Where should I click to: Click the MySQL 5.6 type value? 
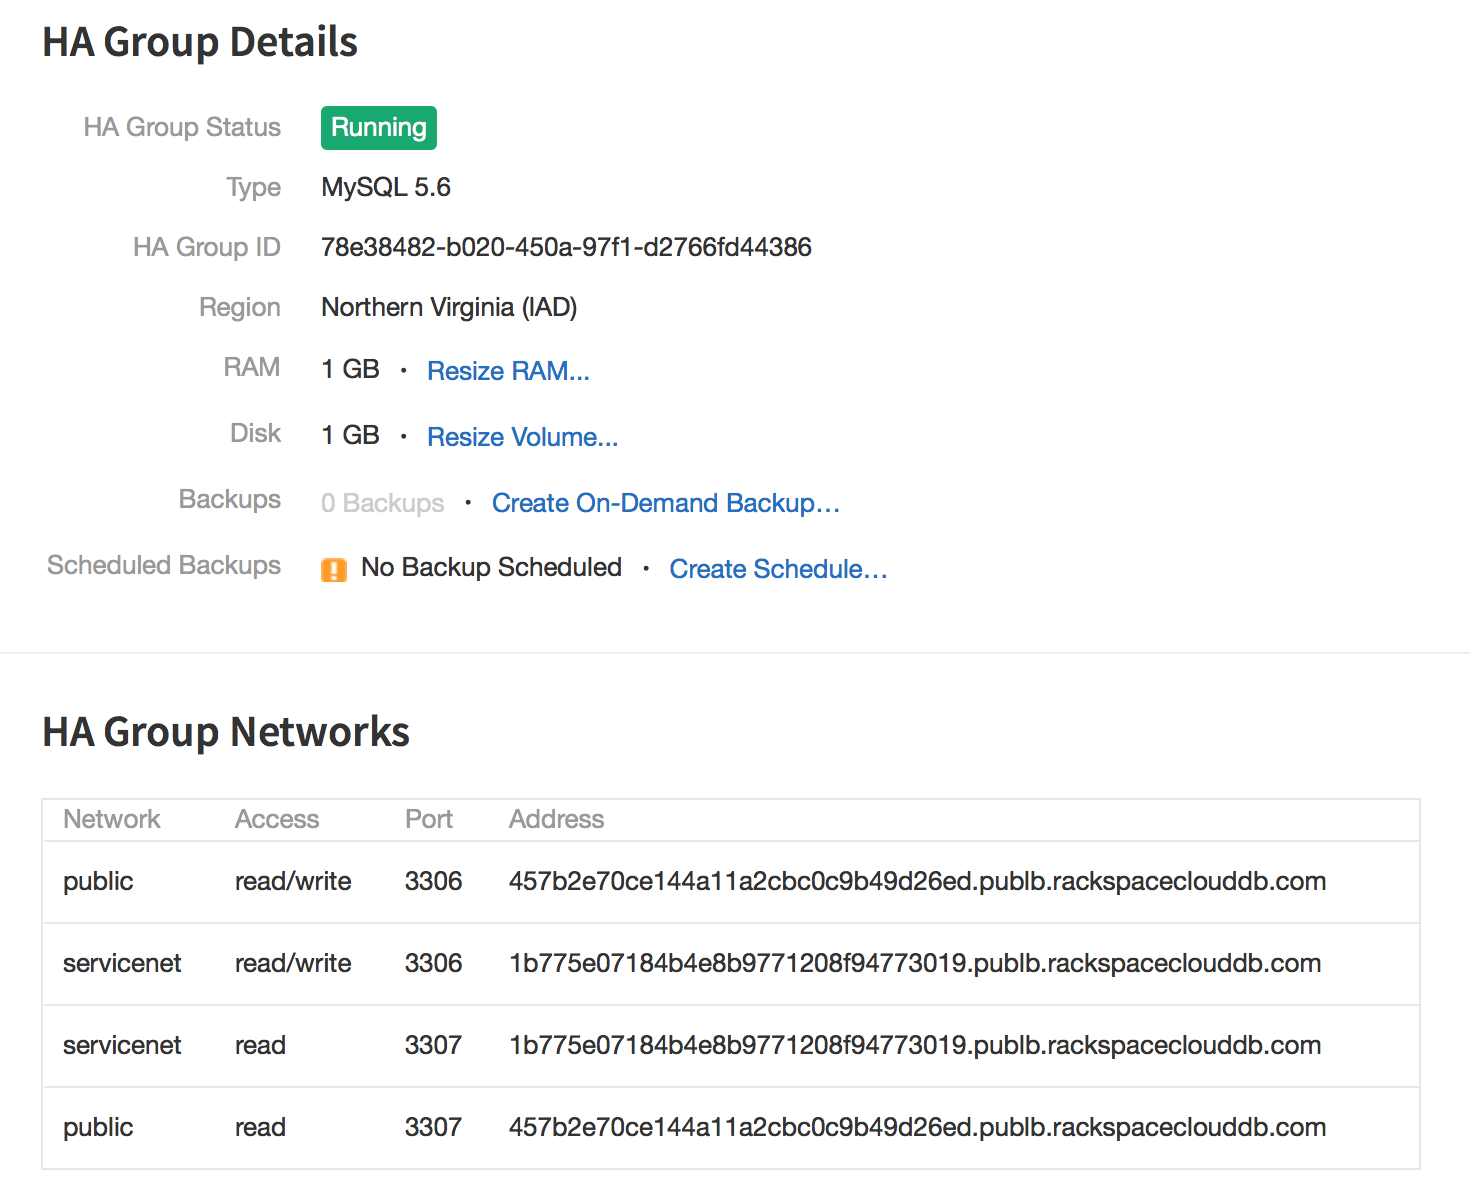386,187
